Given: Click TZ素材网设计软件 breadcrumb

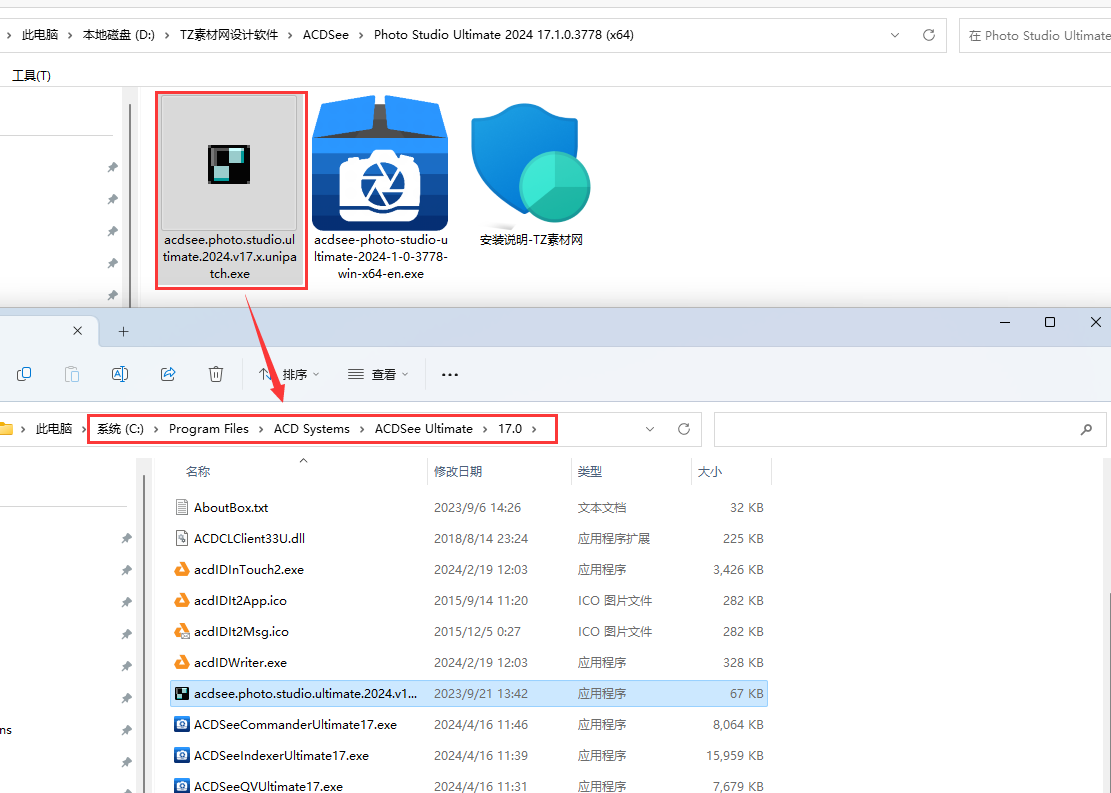Looking at the screenshot, I should click(229, 35).
